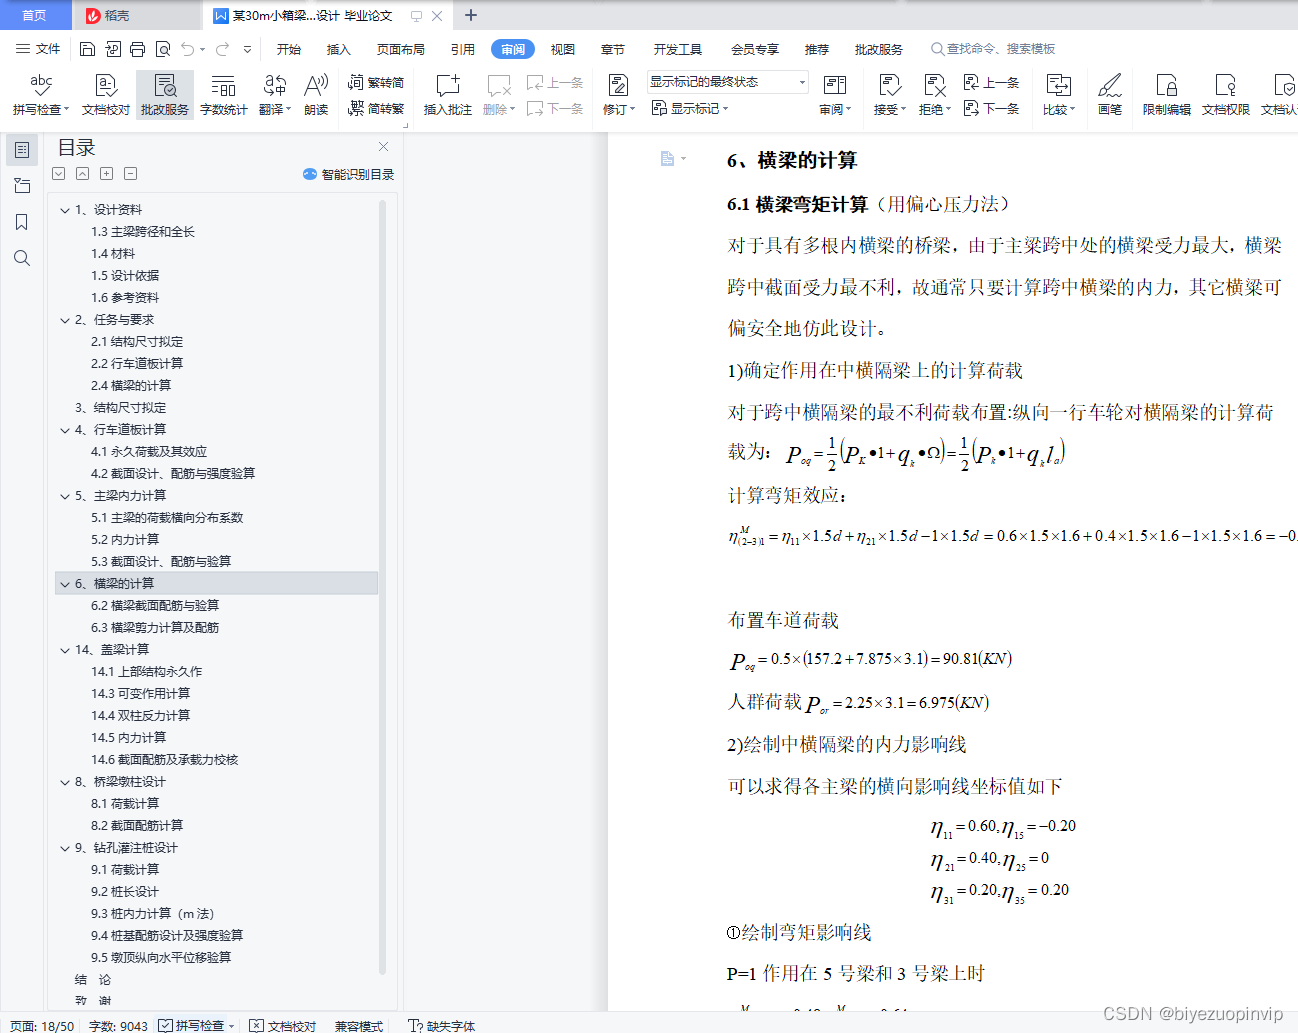
Task: Open 文档权限 document permissions
Action: 1225,95
